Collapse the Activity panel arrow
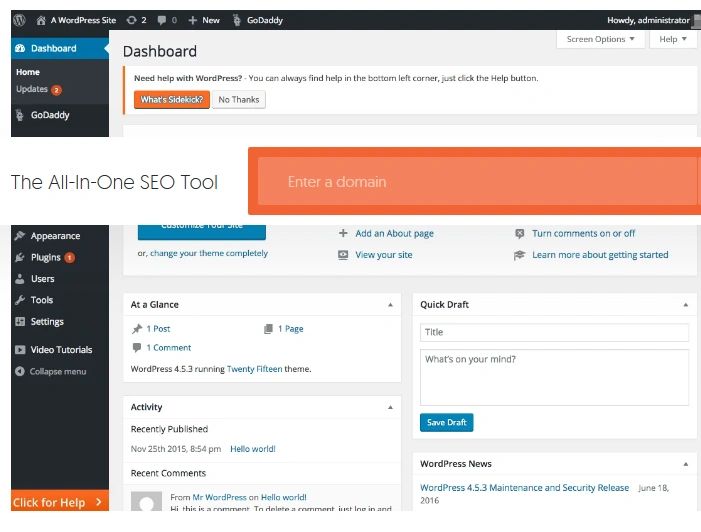 [x=390, y=407]
